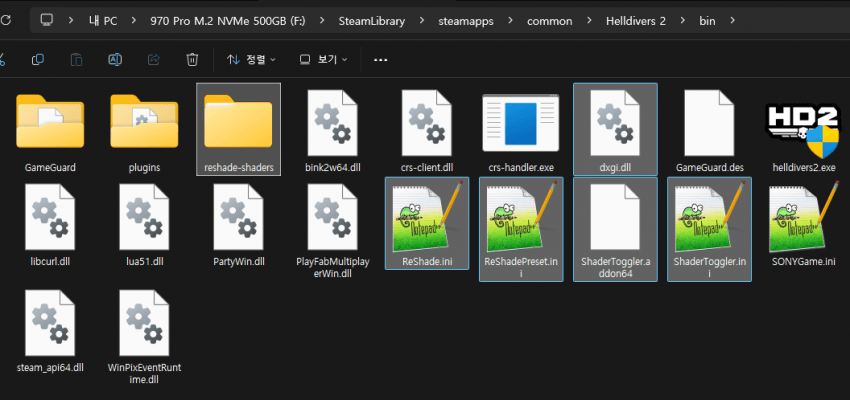Click the GameGuard folder name label

click(x=50, y=167)
